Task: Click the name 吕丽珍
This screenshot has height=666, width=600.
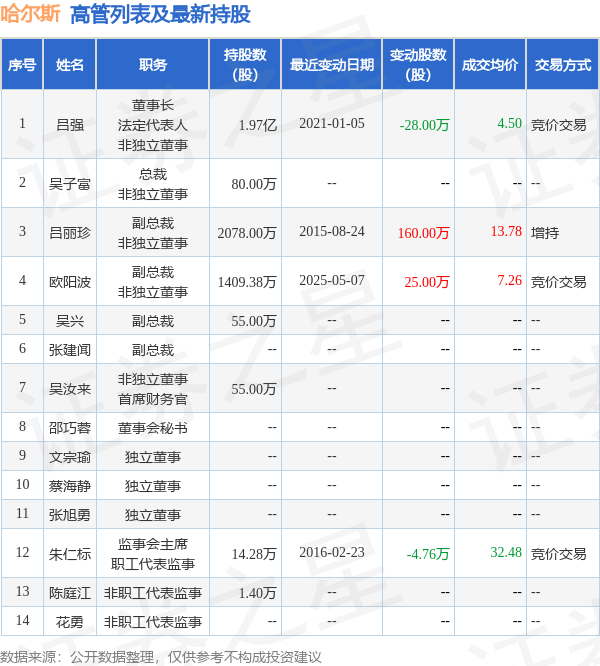Action: tap(70, 233)
